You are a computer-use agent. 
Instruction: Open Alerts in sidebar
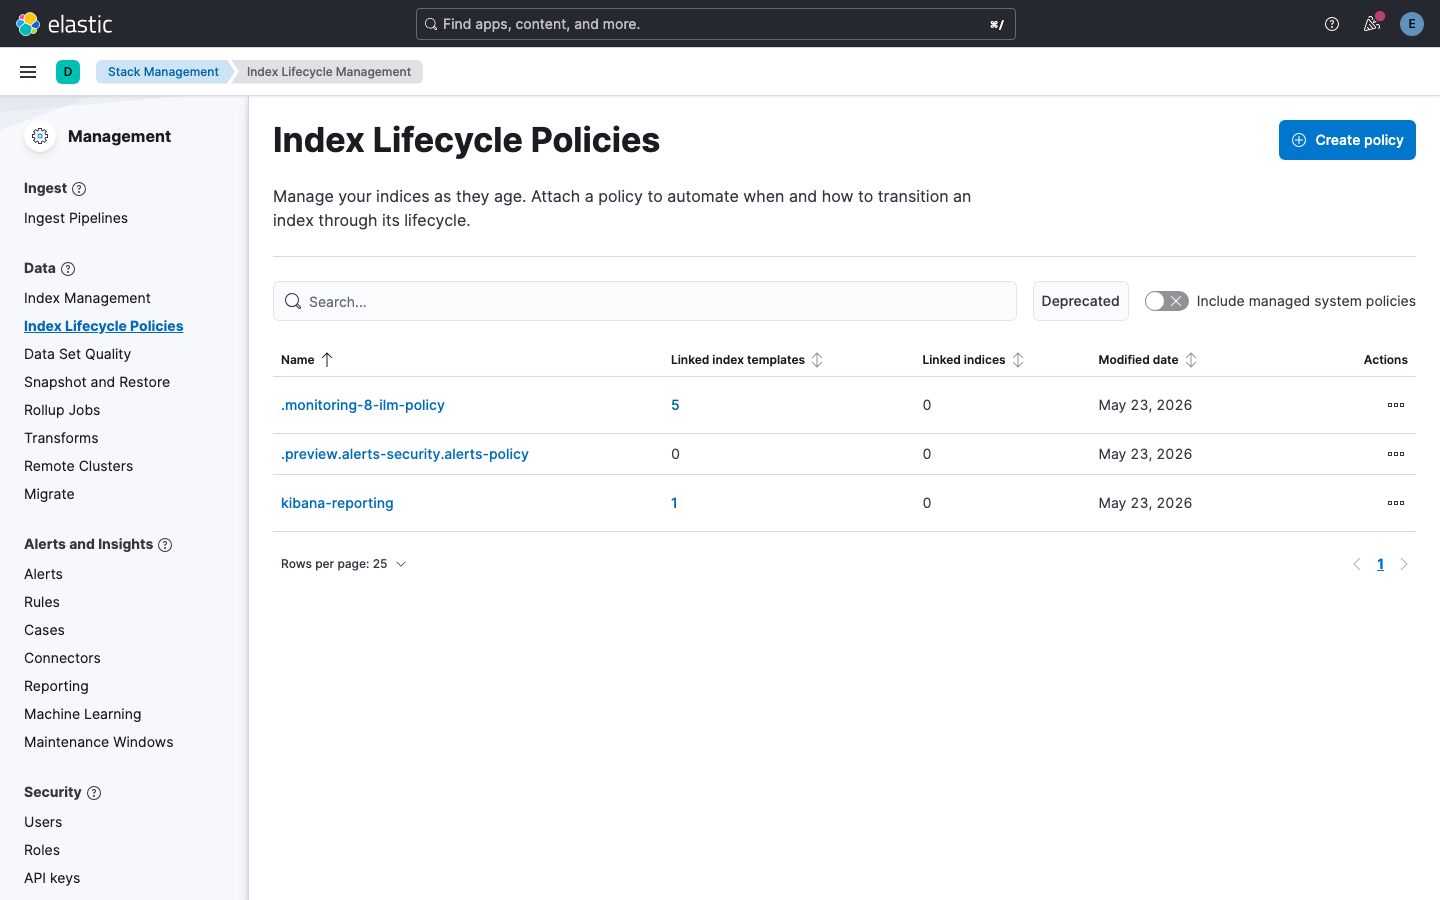43,574
